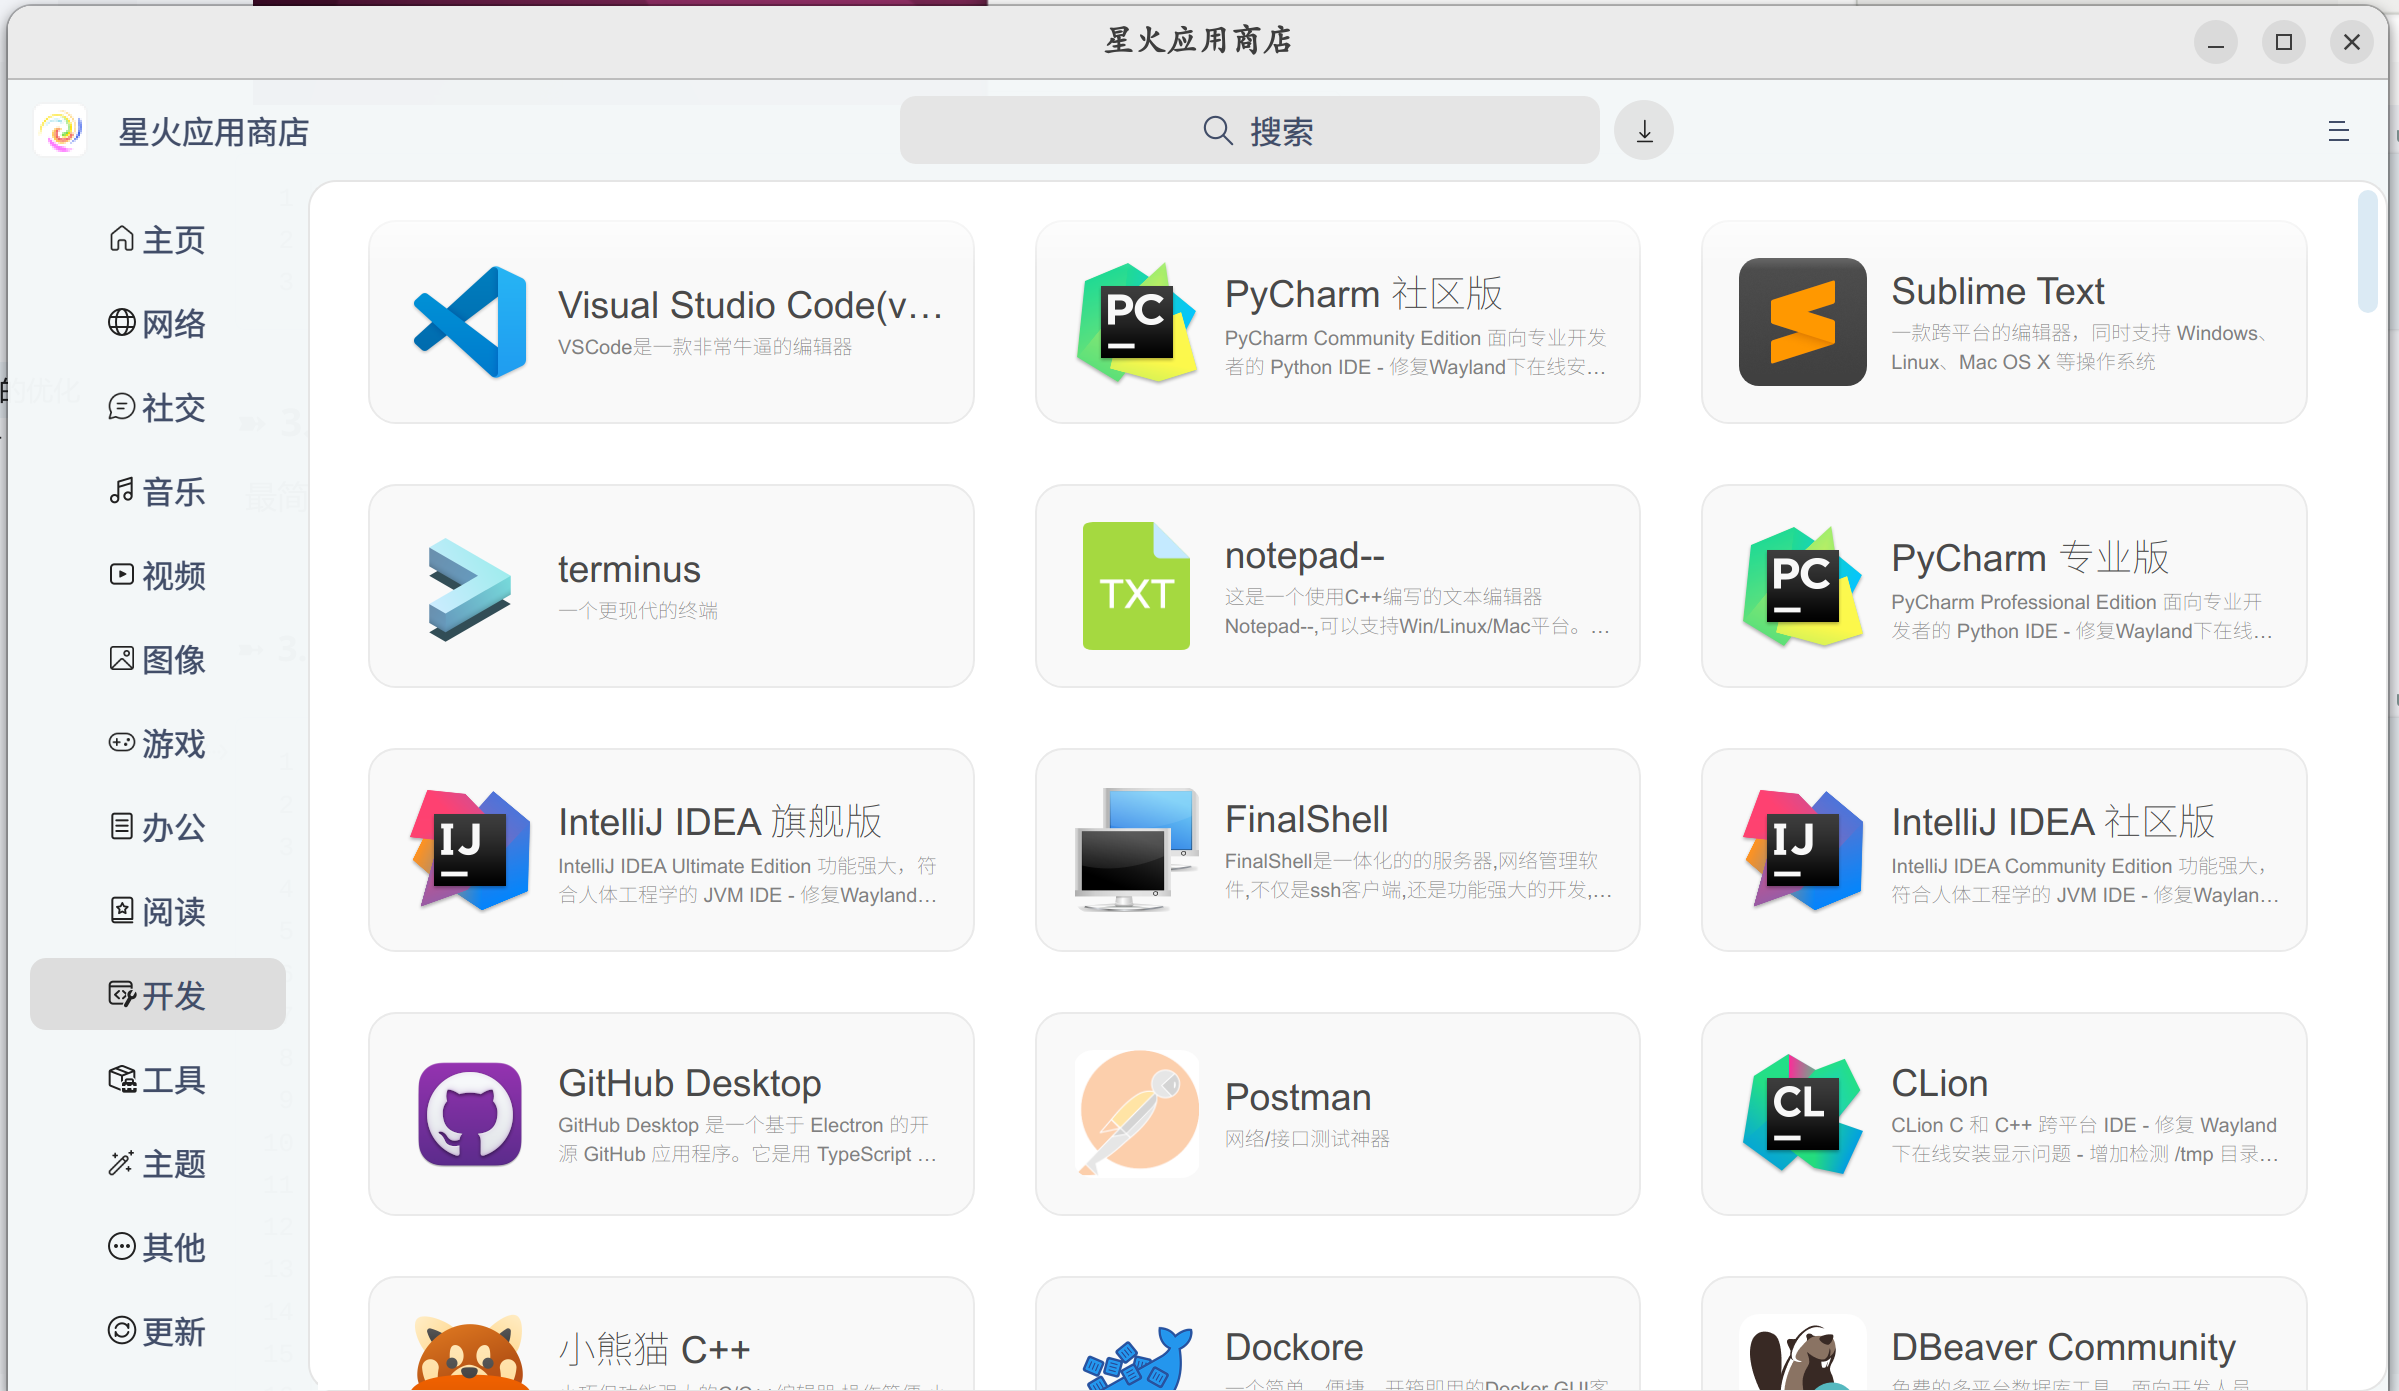Click the VSCode是一款非常牛逼的编辑器 description
This screenshot has width=2399, height=1391.
click(705, 347)
